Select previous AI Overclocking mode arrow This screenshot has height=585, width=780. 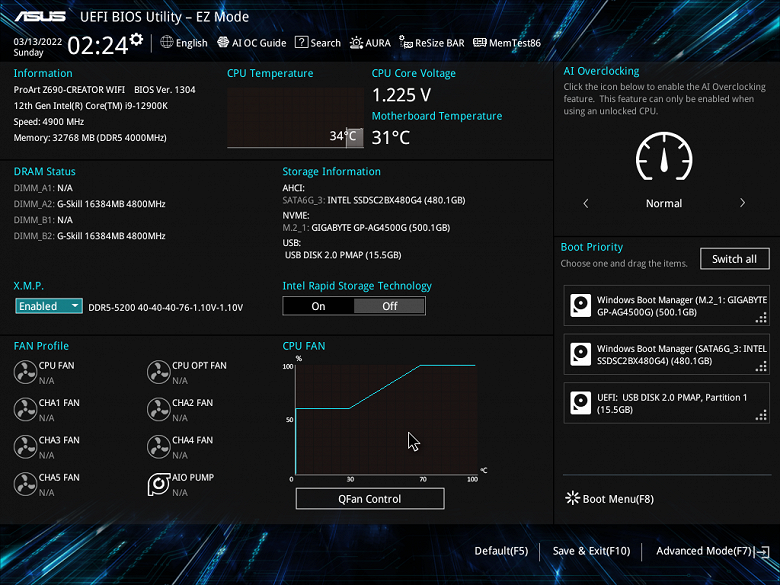tap(585, 203)
